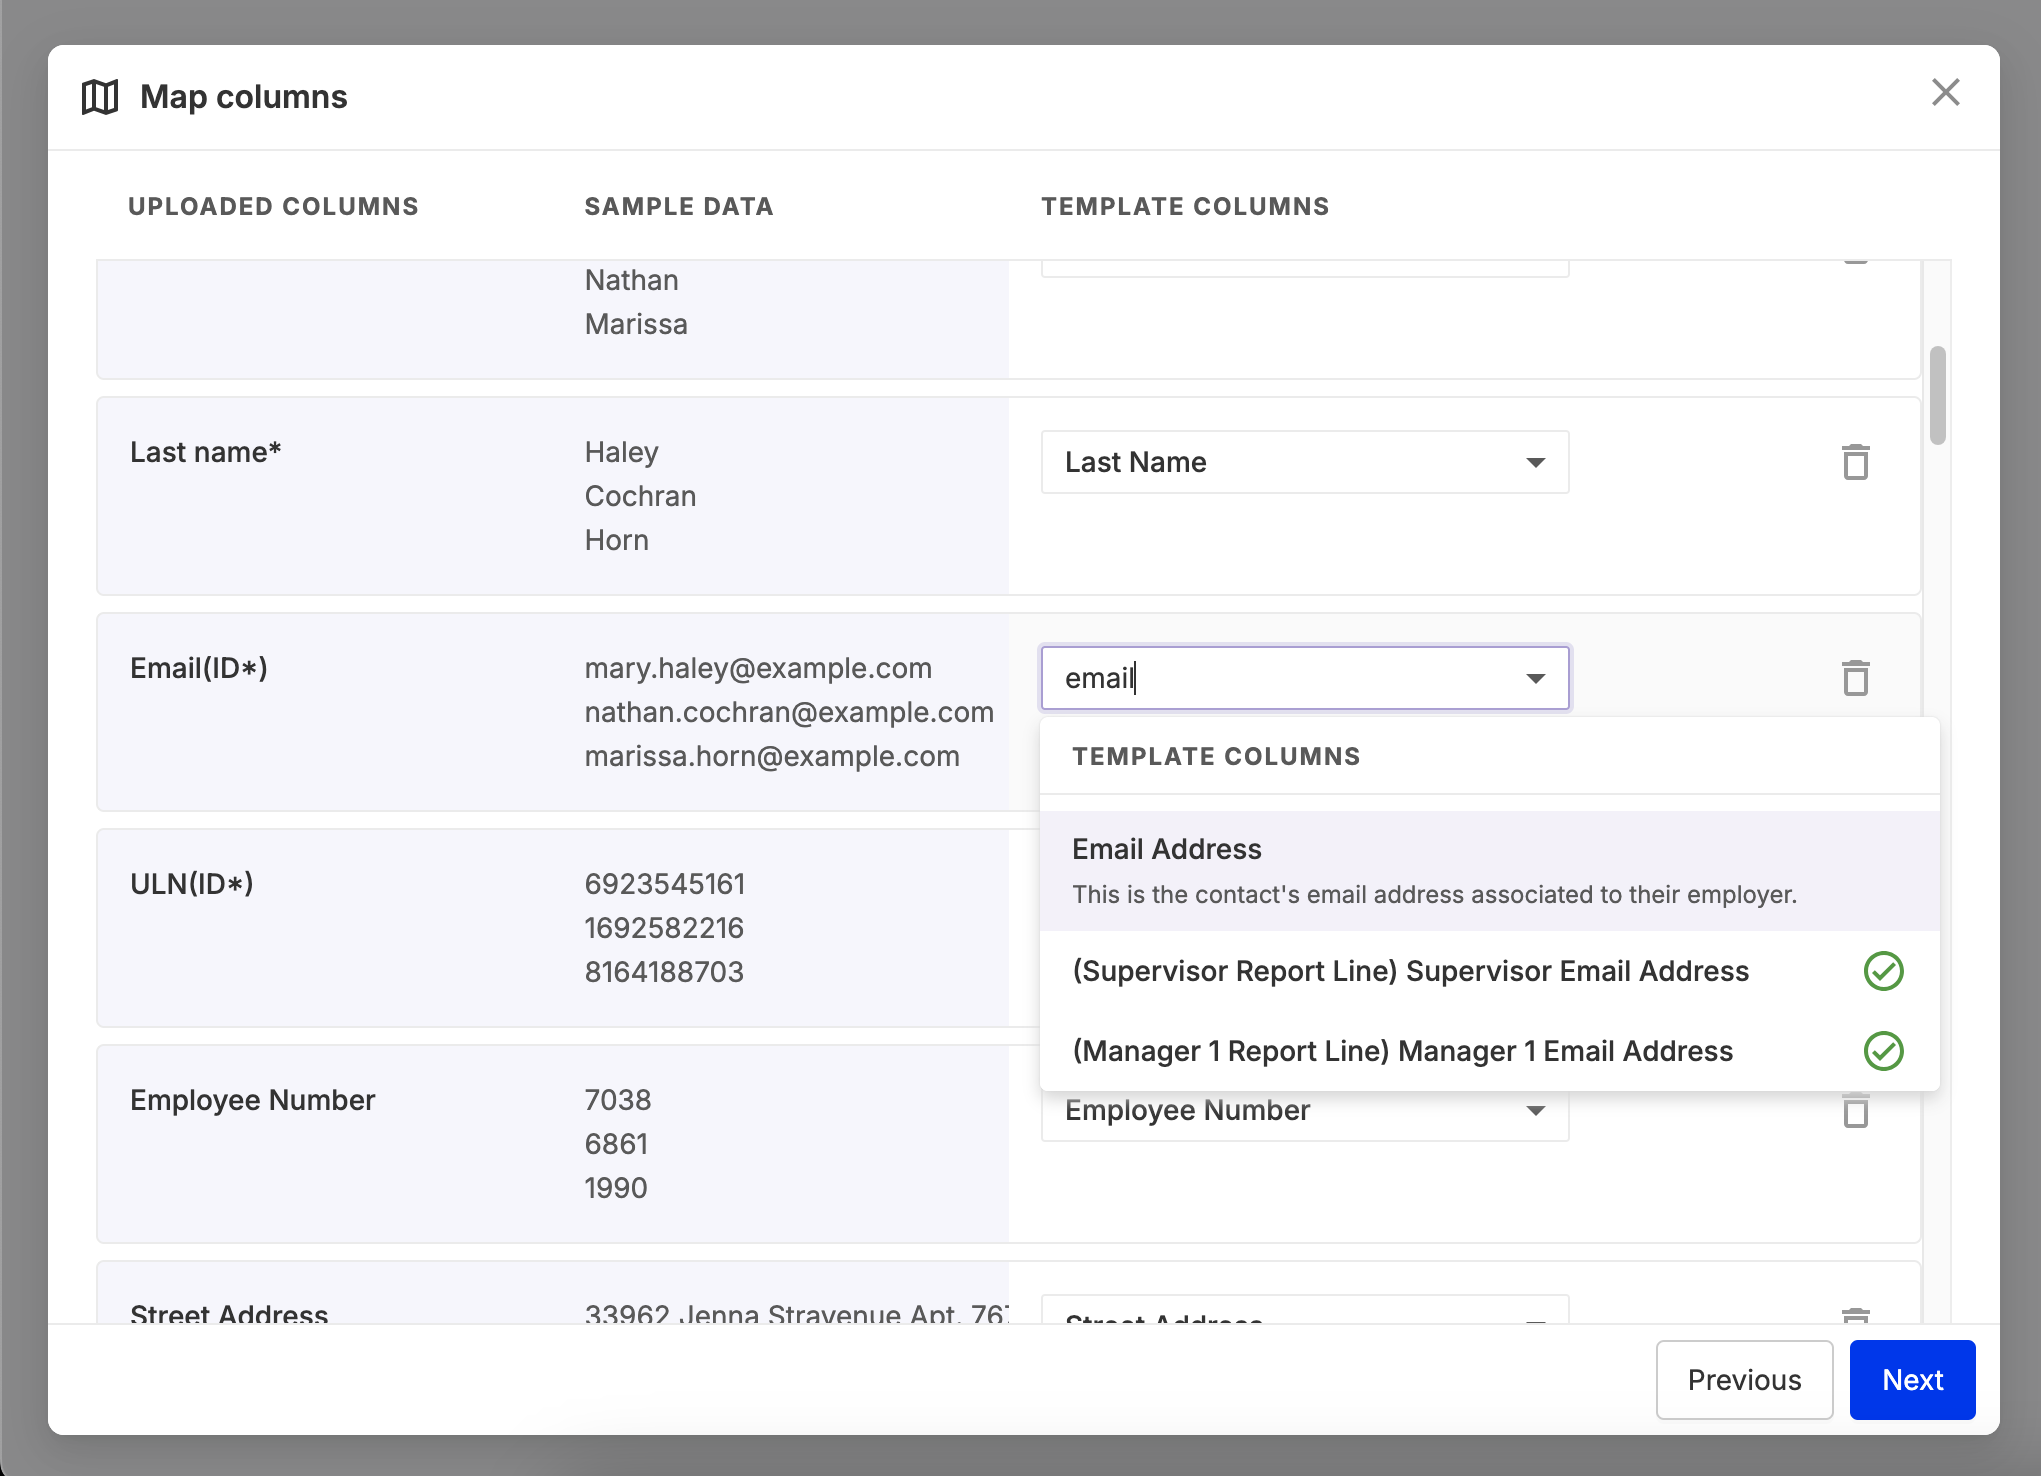Proceed with the Next button
This screenshot has width=2041, height=1476.
pos(1912,1380)
